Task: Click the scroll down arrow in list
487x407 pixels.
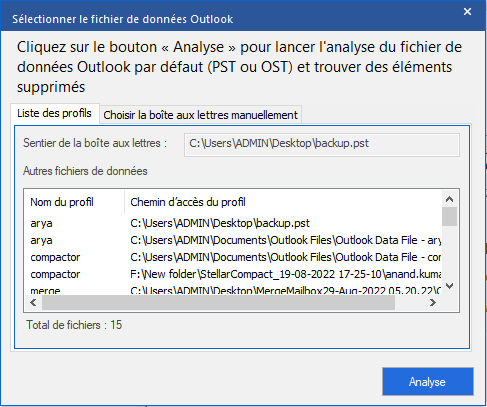Action: click(449, 286)
